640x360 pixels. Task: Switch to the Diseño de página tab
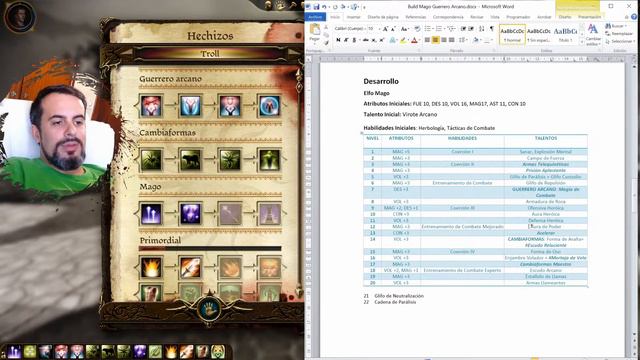[x=383, y=17]
